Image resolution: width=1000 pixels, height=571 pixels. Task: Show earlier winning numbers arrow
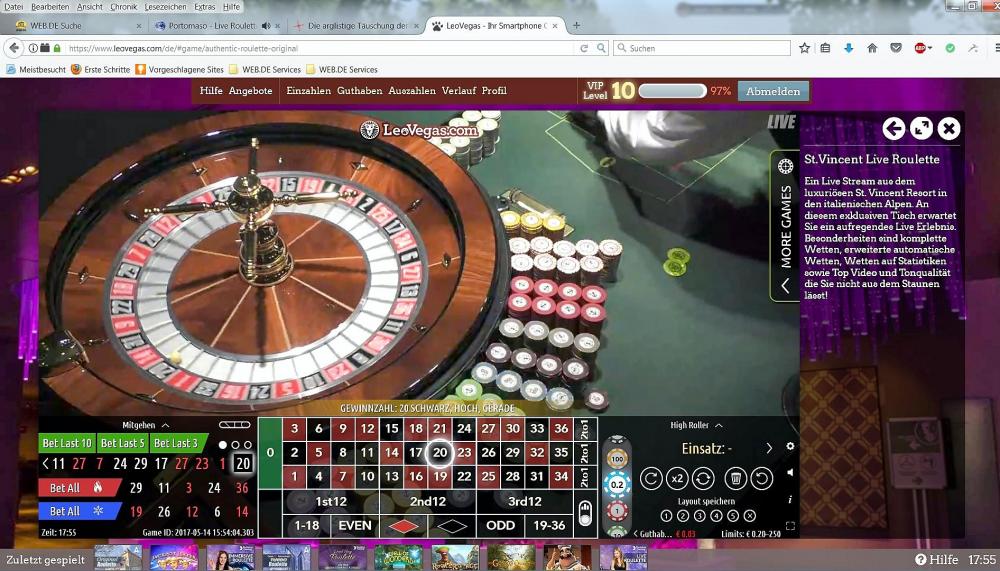click(x=45, y=464)
